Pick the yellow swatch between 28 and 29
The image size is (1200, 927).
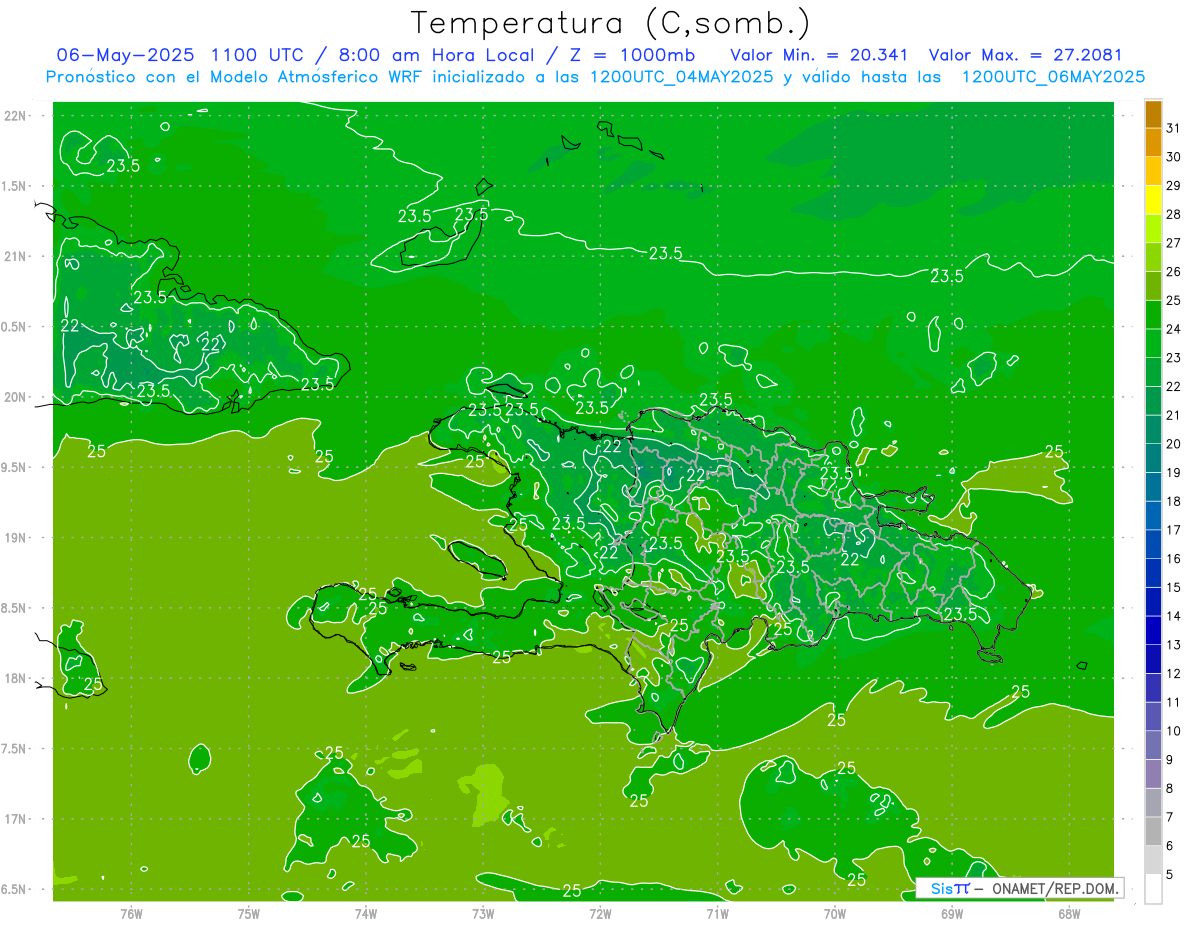point(1153,200)
